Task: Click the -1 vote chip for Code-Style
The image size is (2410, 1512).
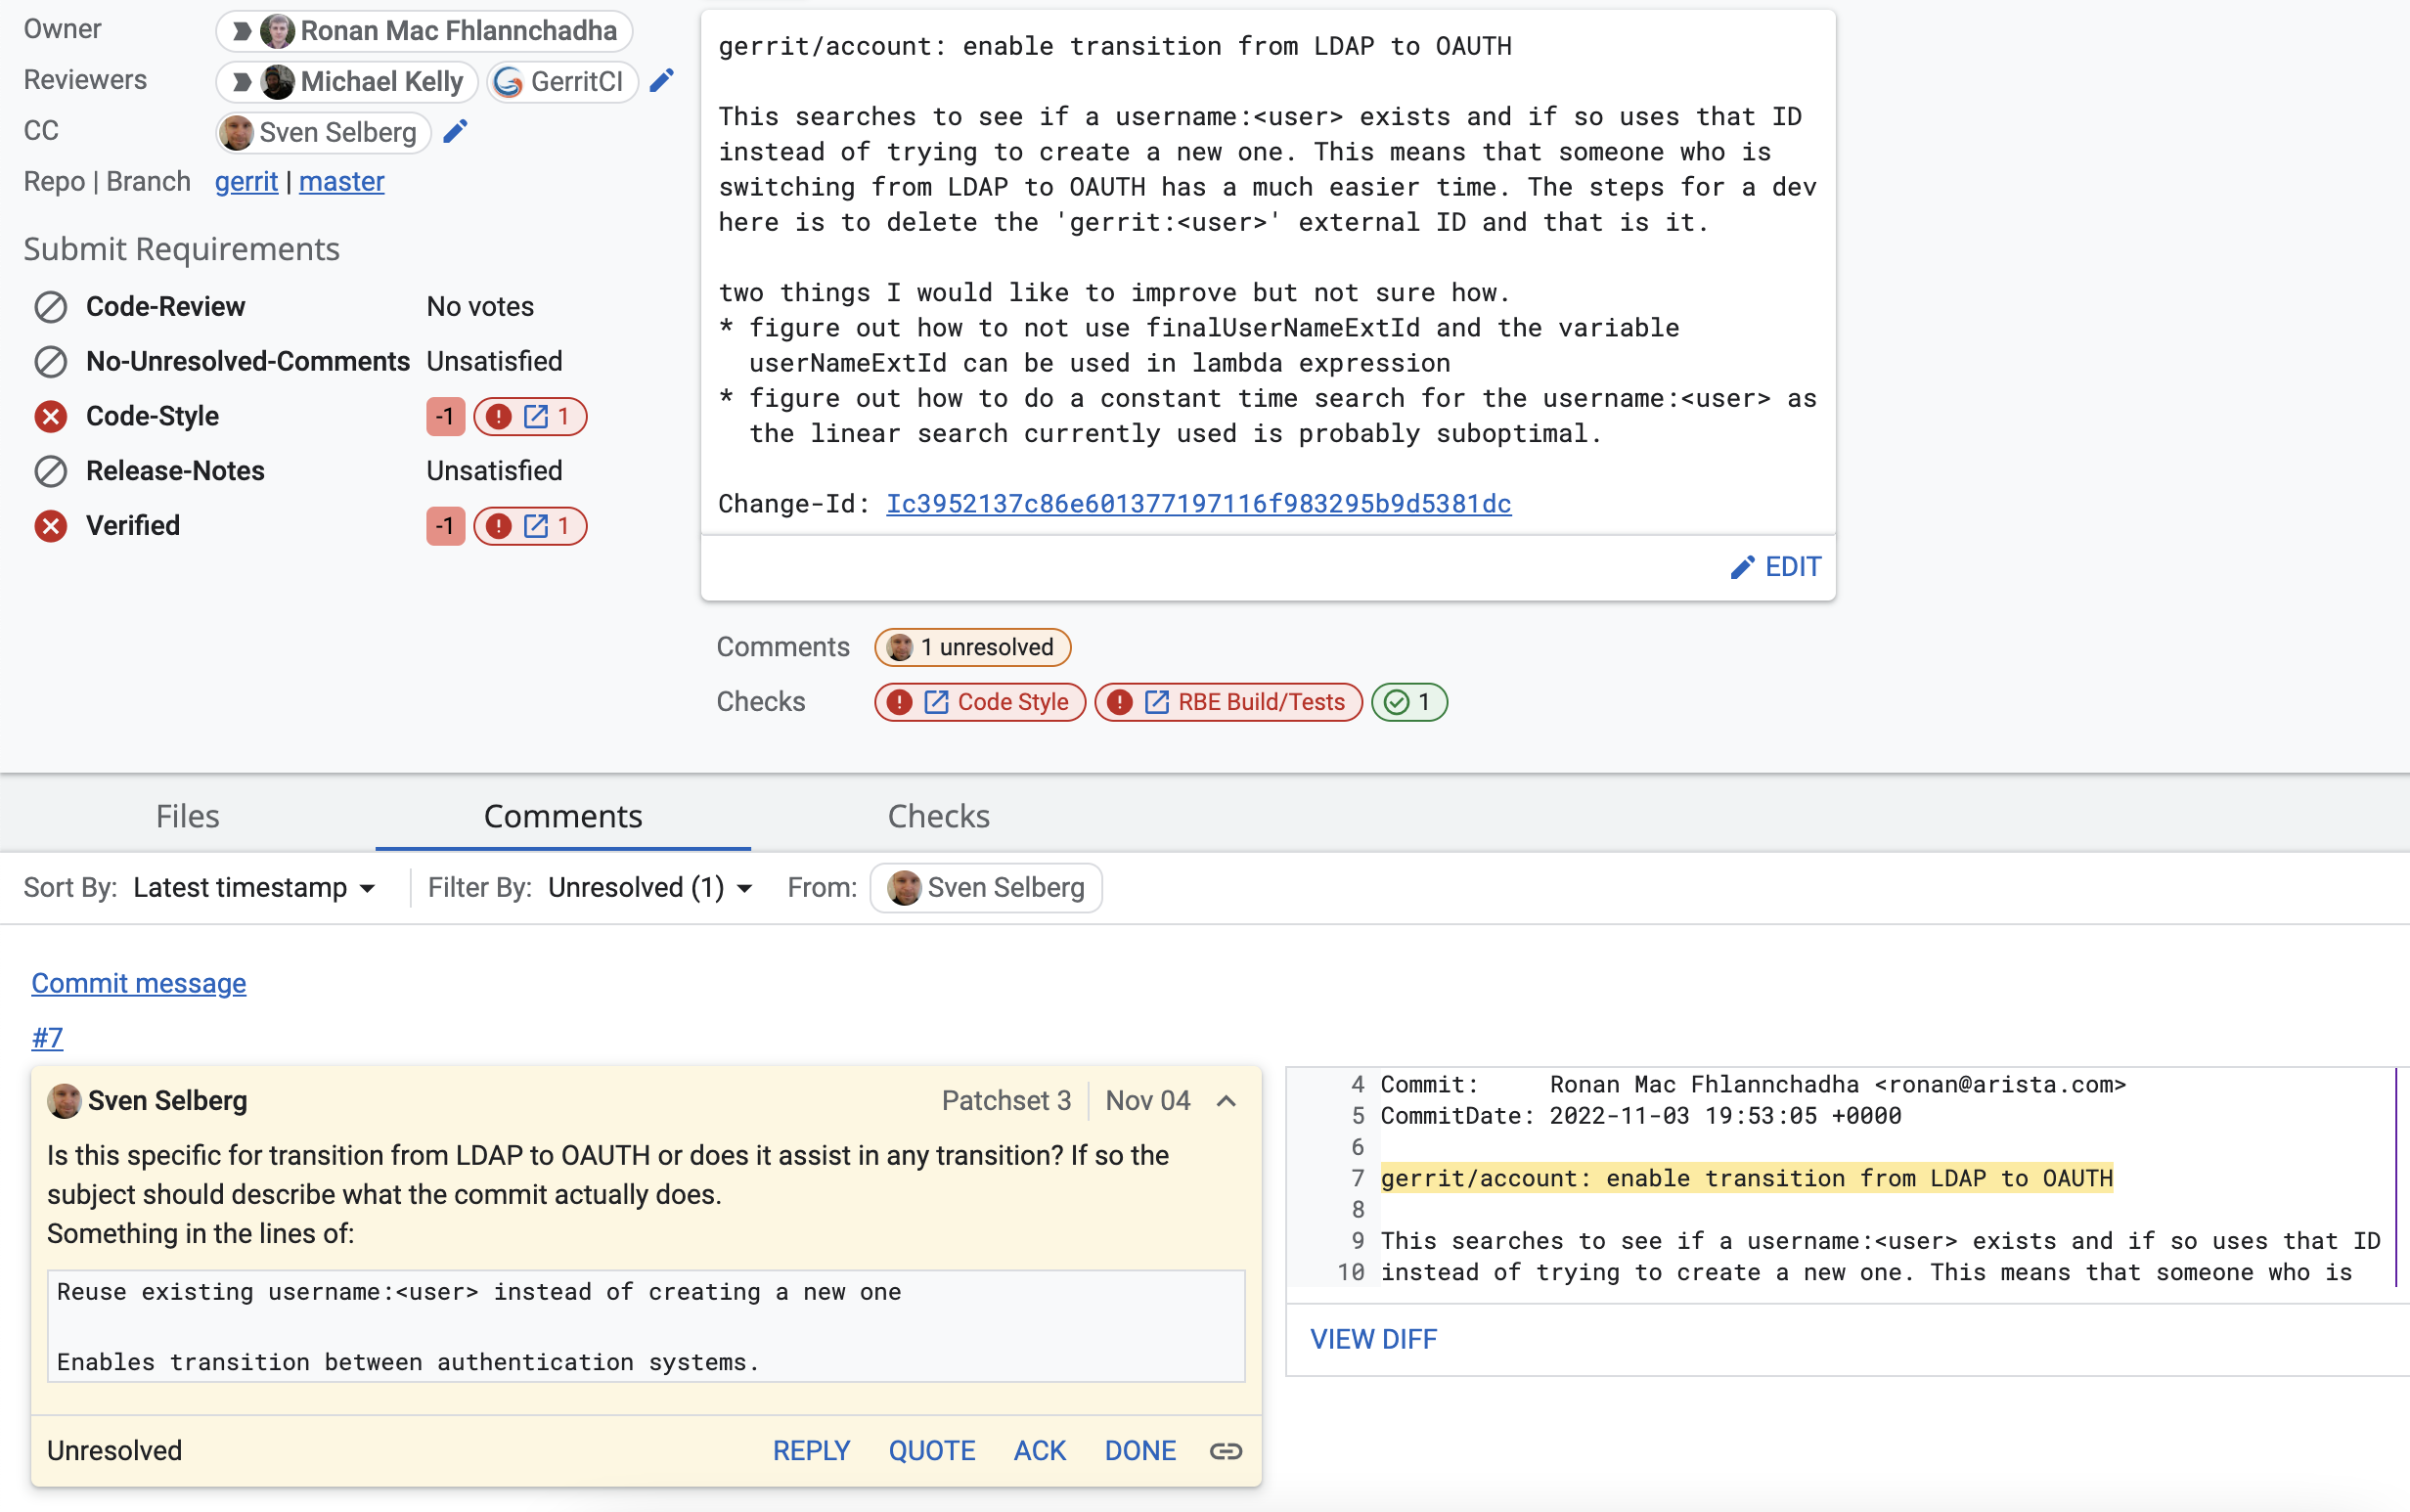Action: click(x=446, y=416)
